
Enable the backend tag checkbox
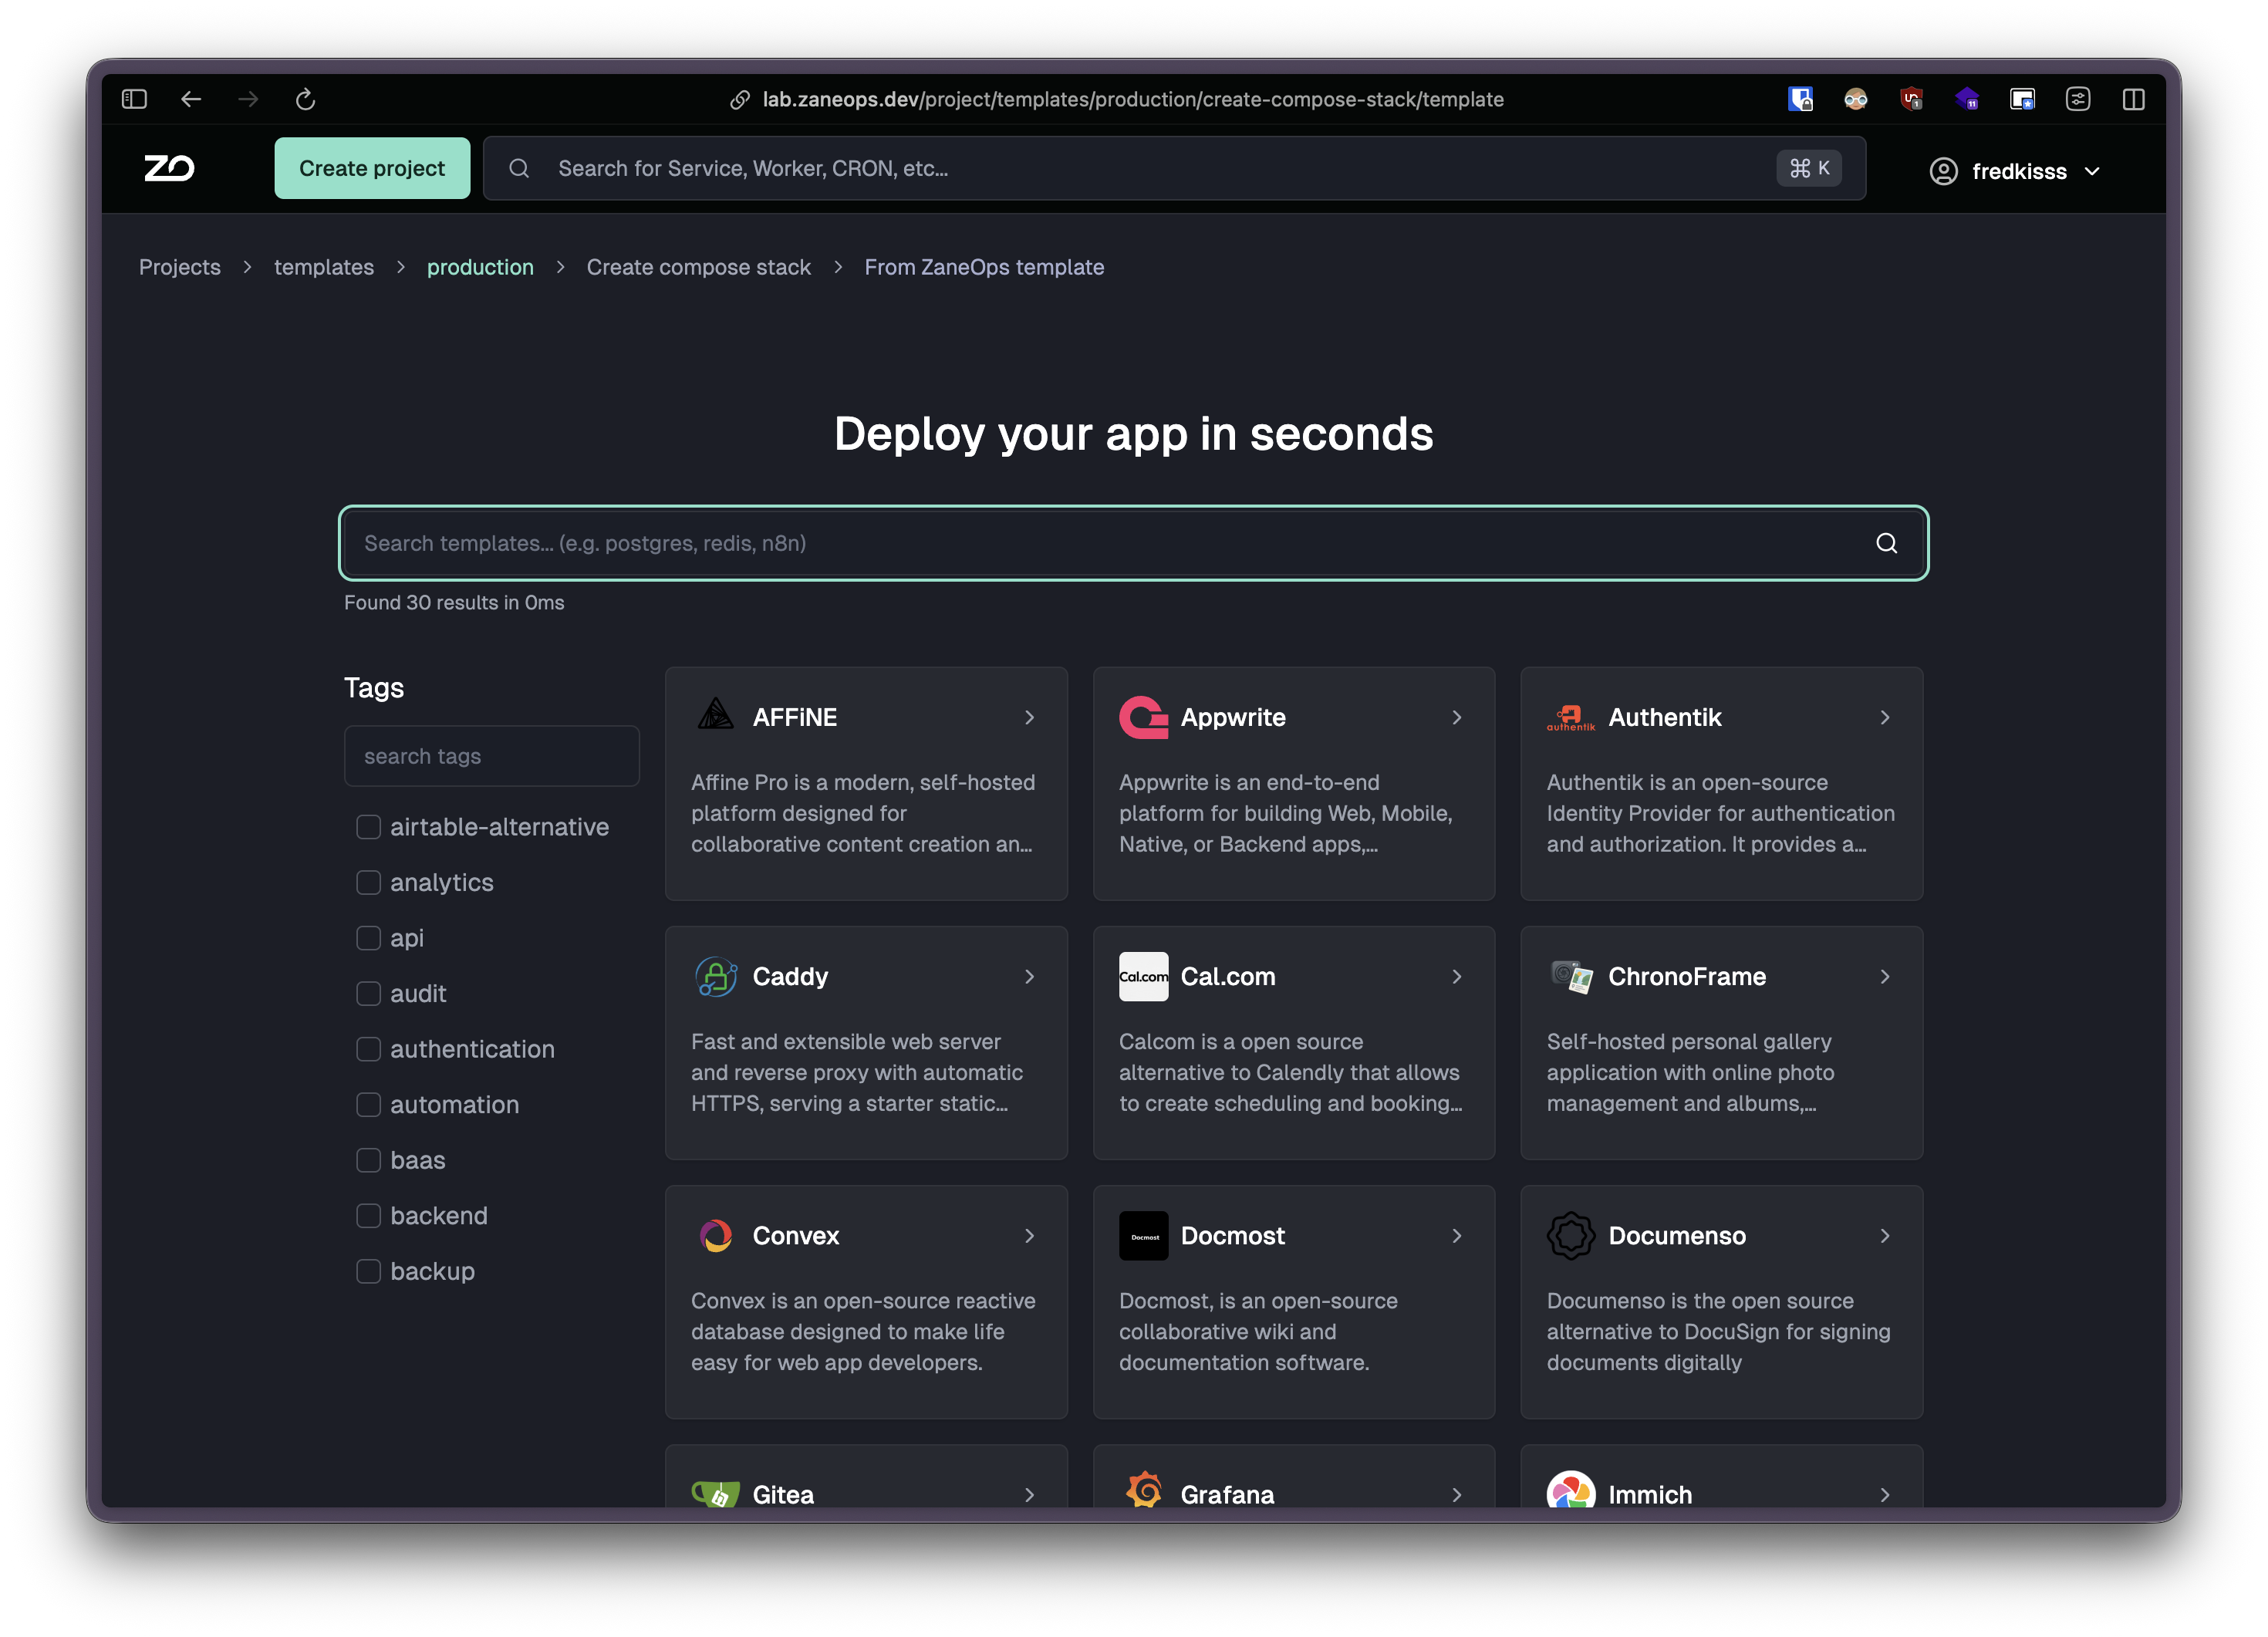click(369, 1215)
